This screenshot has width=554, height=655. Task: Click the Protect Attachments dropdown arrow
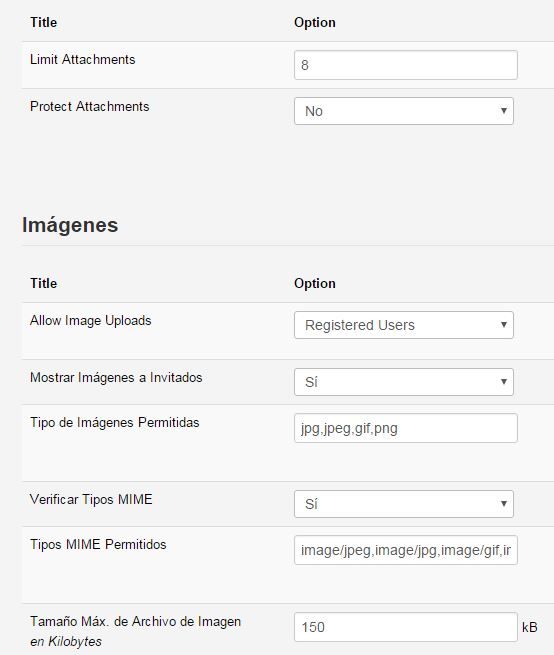click(504, 111)
